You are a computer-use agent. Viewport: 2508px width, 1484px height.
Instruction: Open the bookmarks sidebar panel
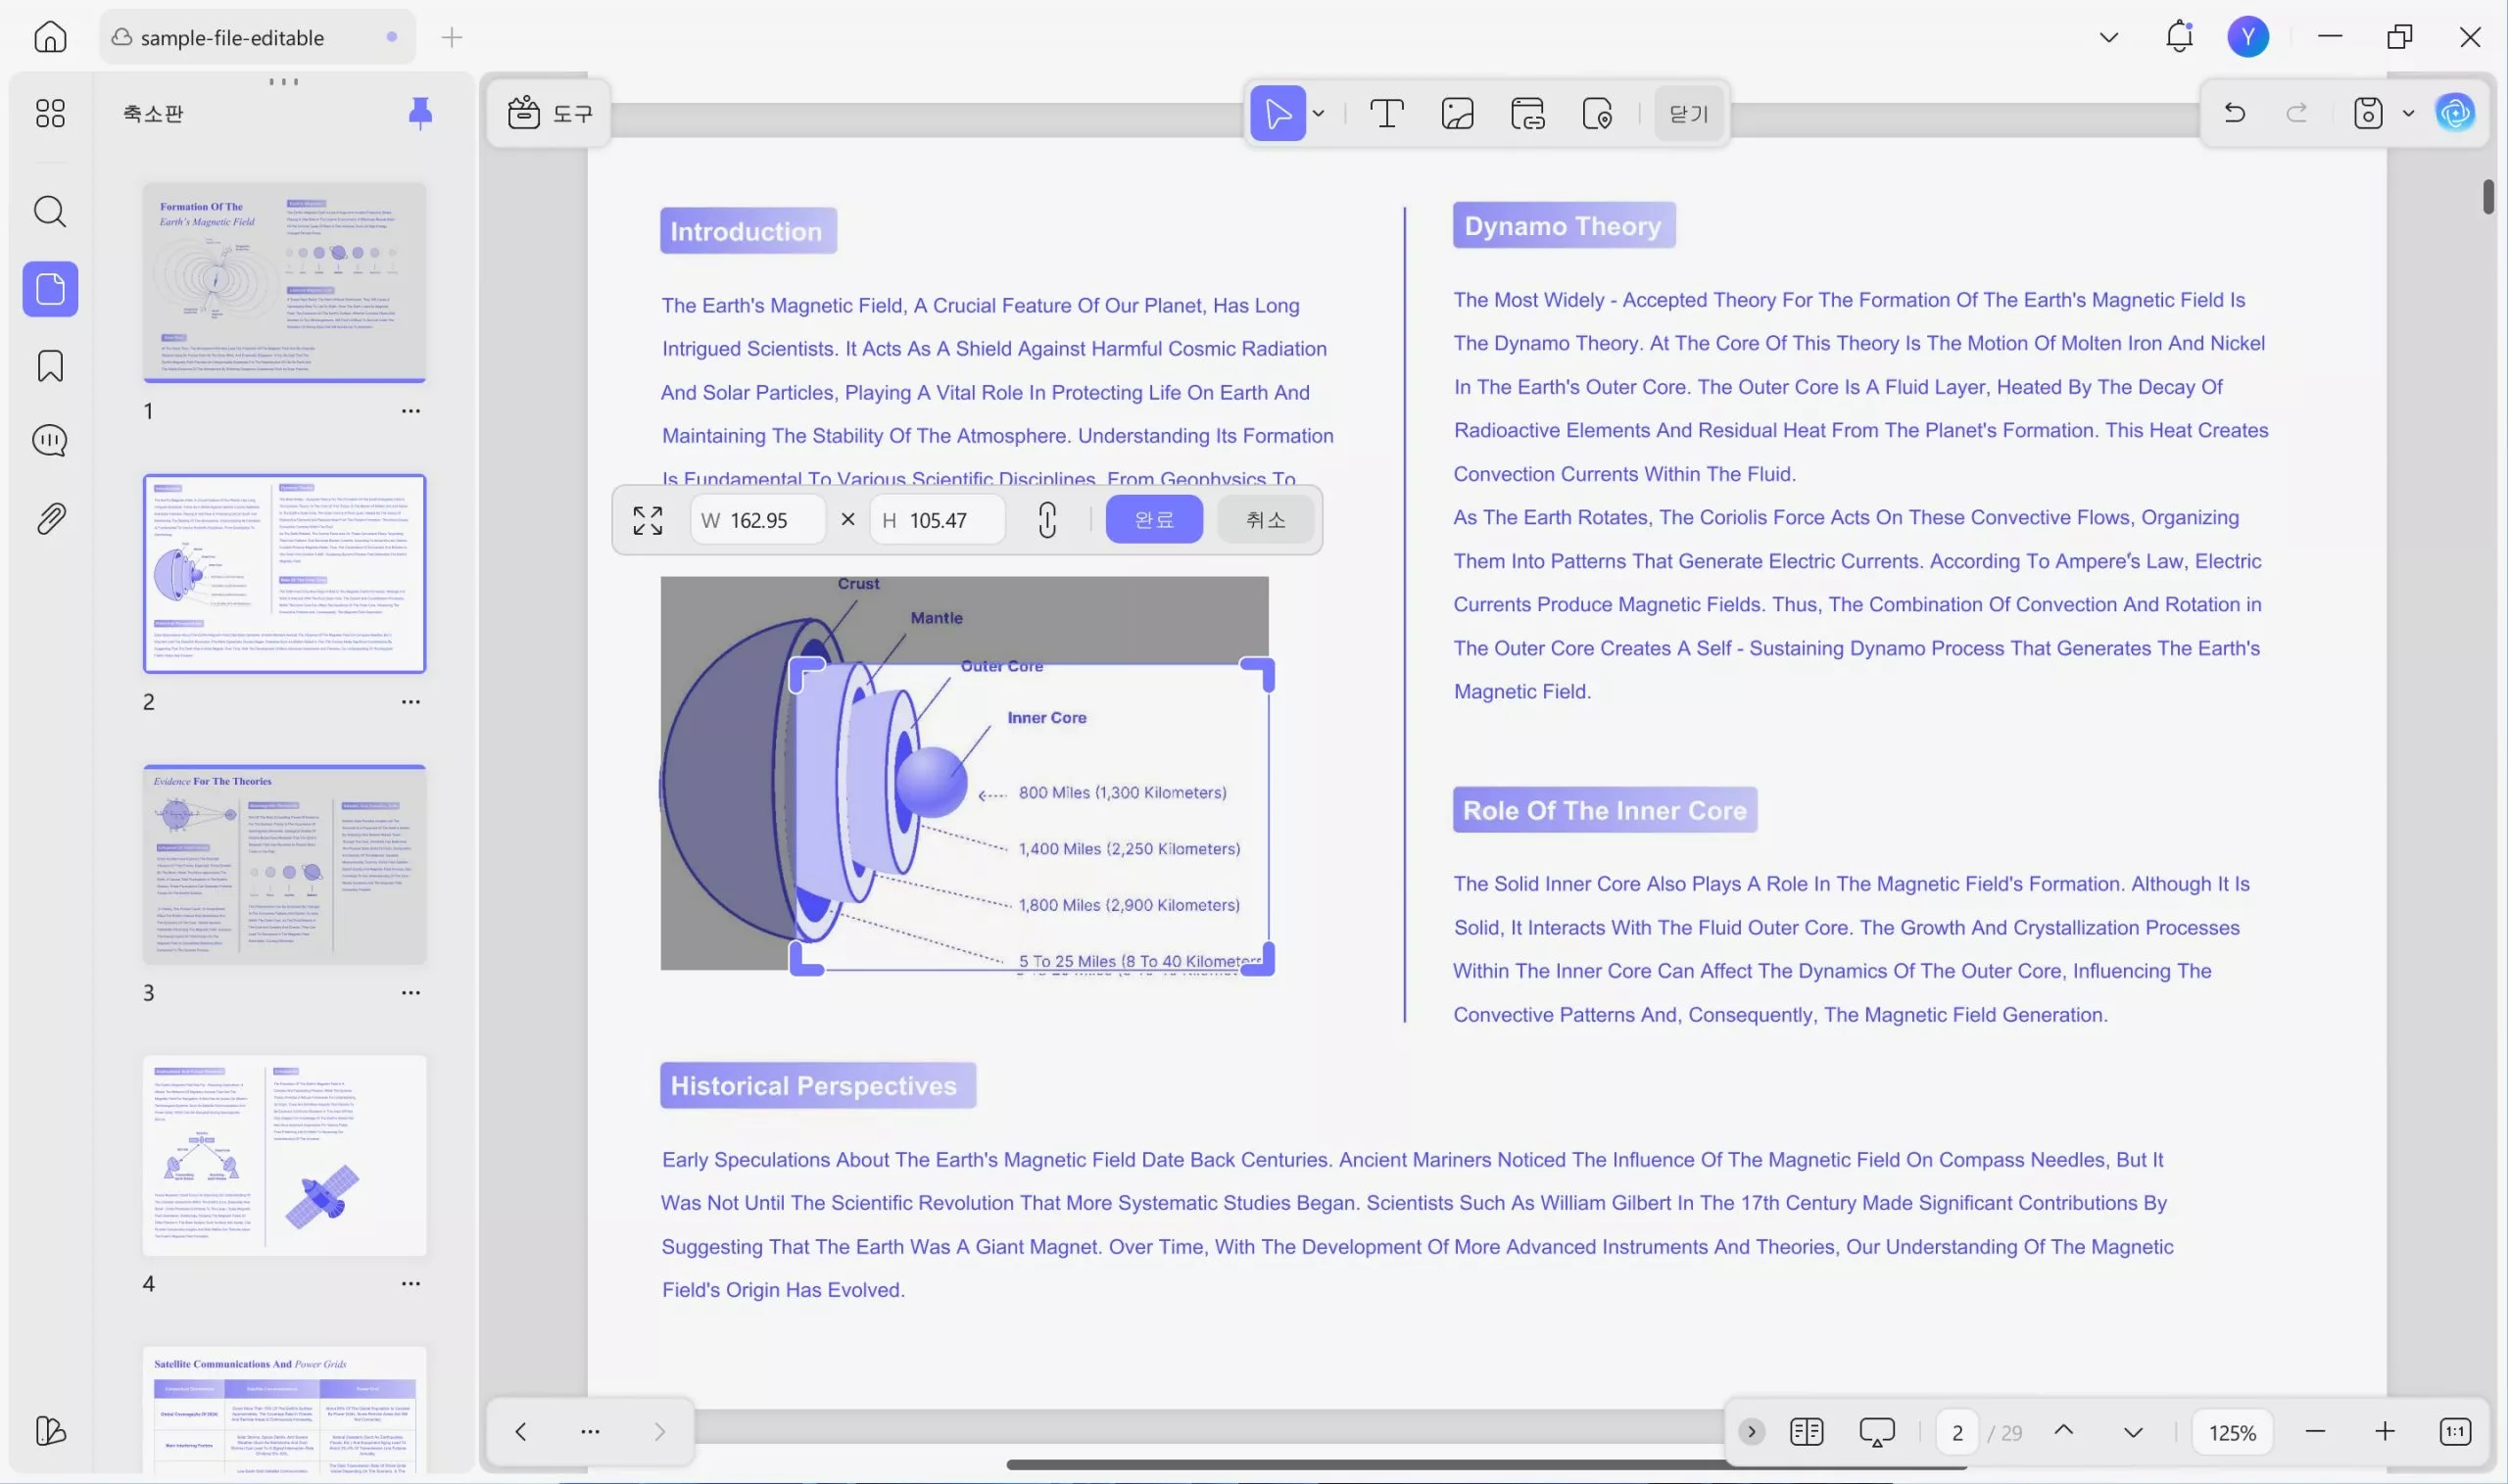[50, 366]
